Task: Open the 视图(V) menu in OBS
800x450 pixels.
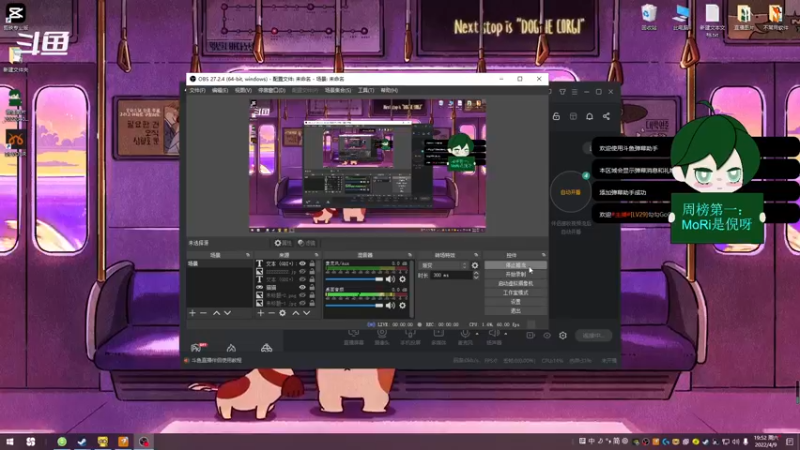Action: tap(243, 90)
